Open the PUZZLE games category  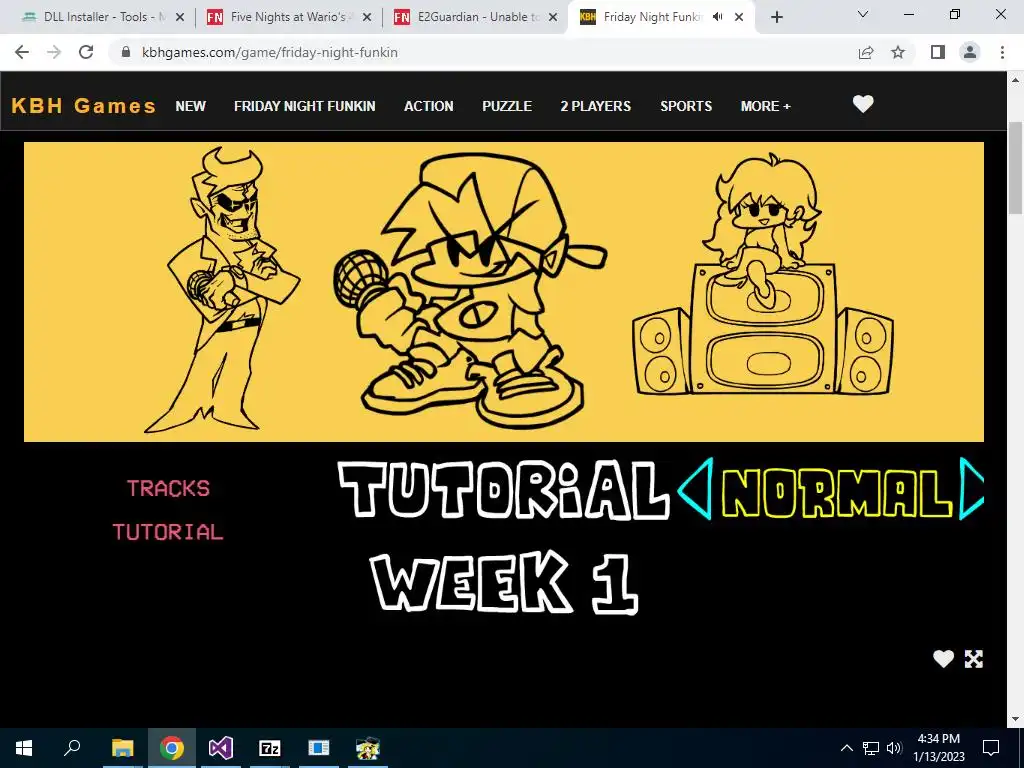point(507,106)
